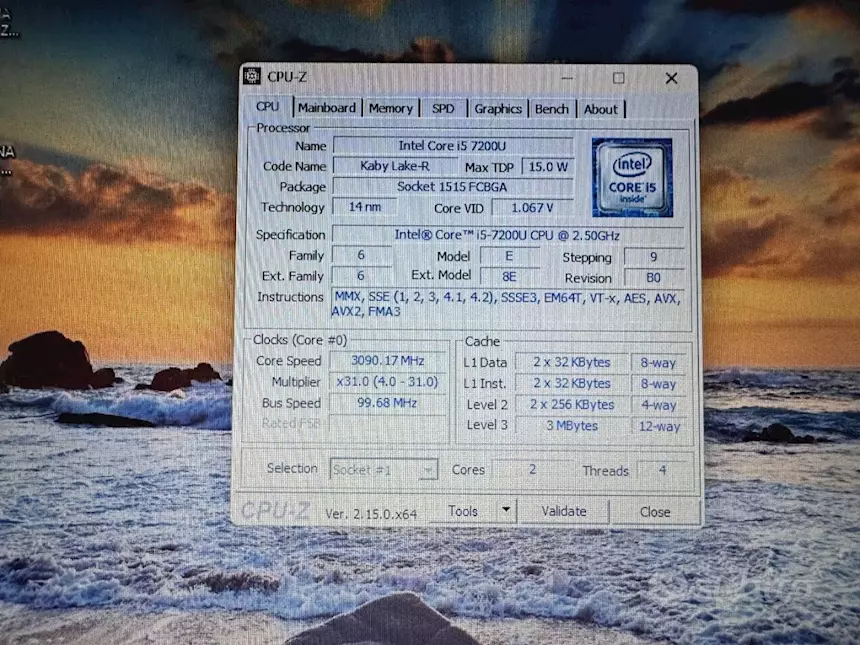Screen dimensions: 860x645
Task: Click the Level 3 12-way cell
Action: (658, 426)
